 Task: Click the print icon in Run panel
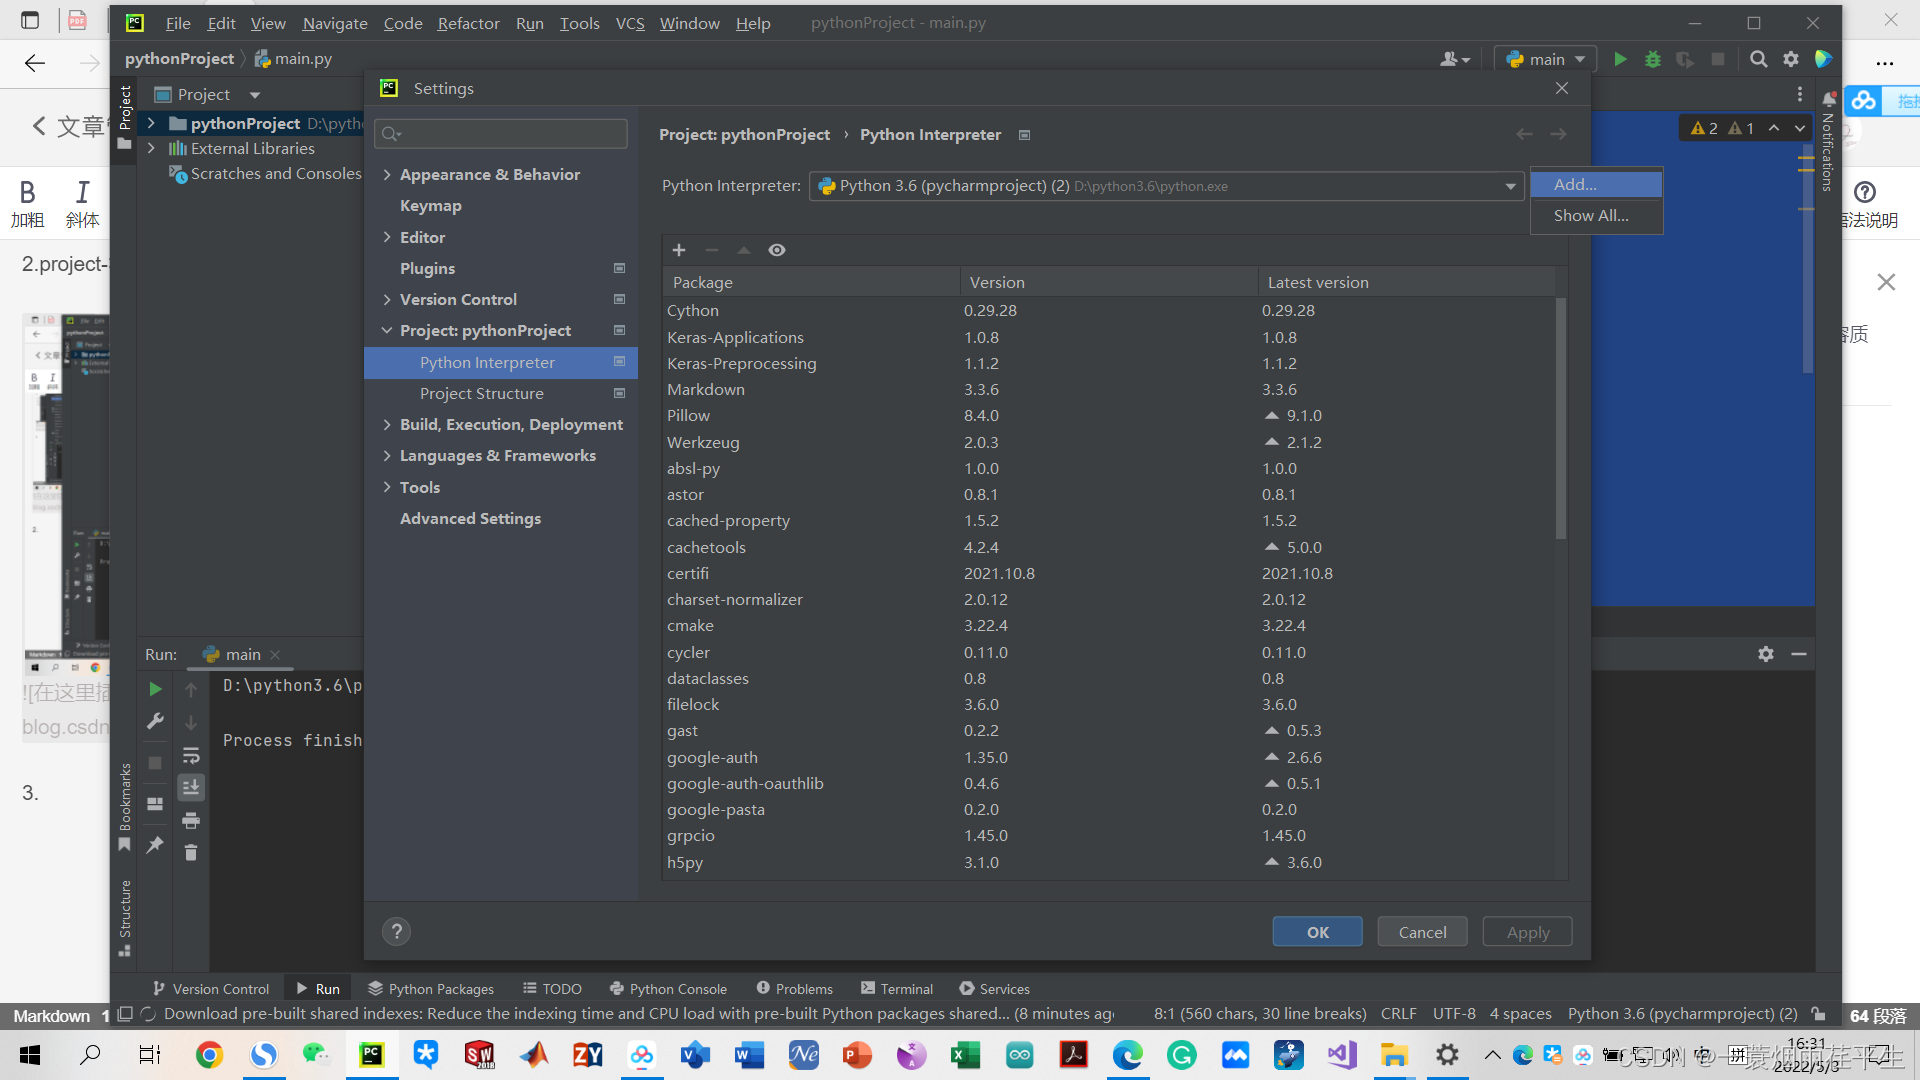pyautogui.click(x=191, y=821)
